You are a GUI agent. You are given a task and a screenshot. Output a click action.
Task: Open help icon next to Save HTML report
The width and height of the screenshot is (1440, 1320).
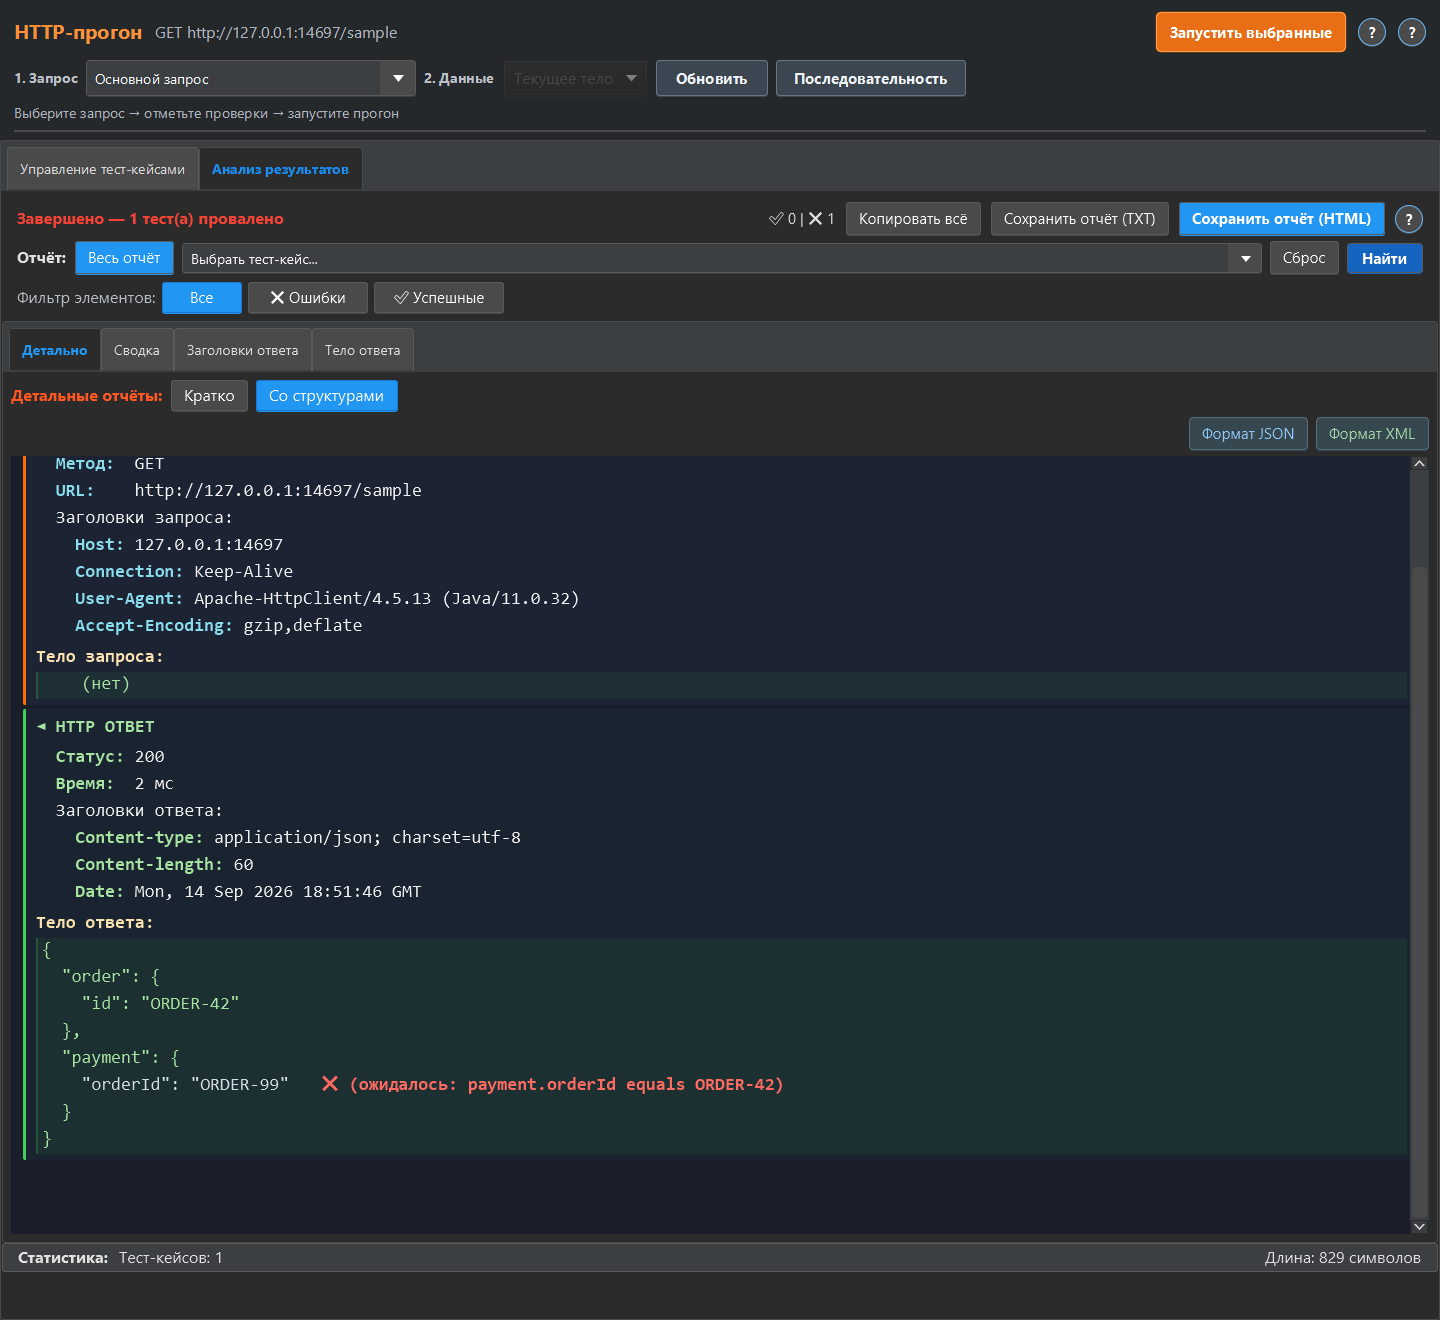point(1409,219)
